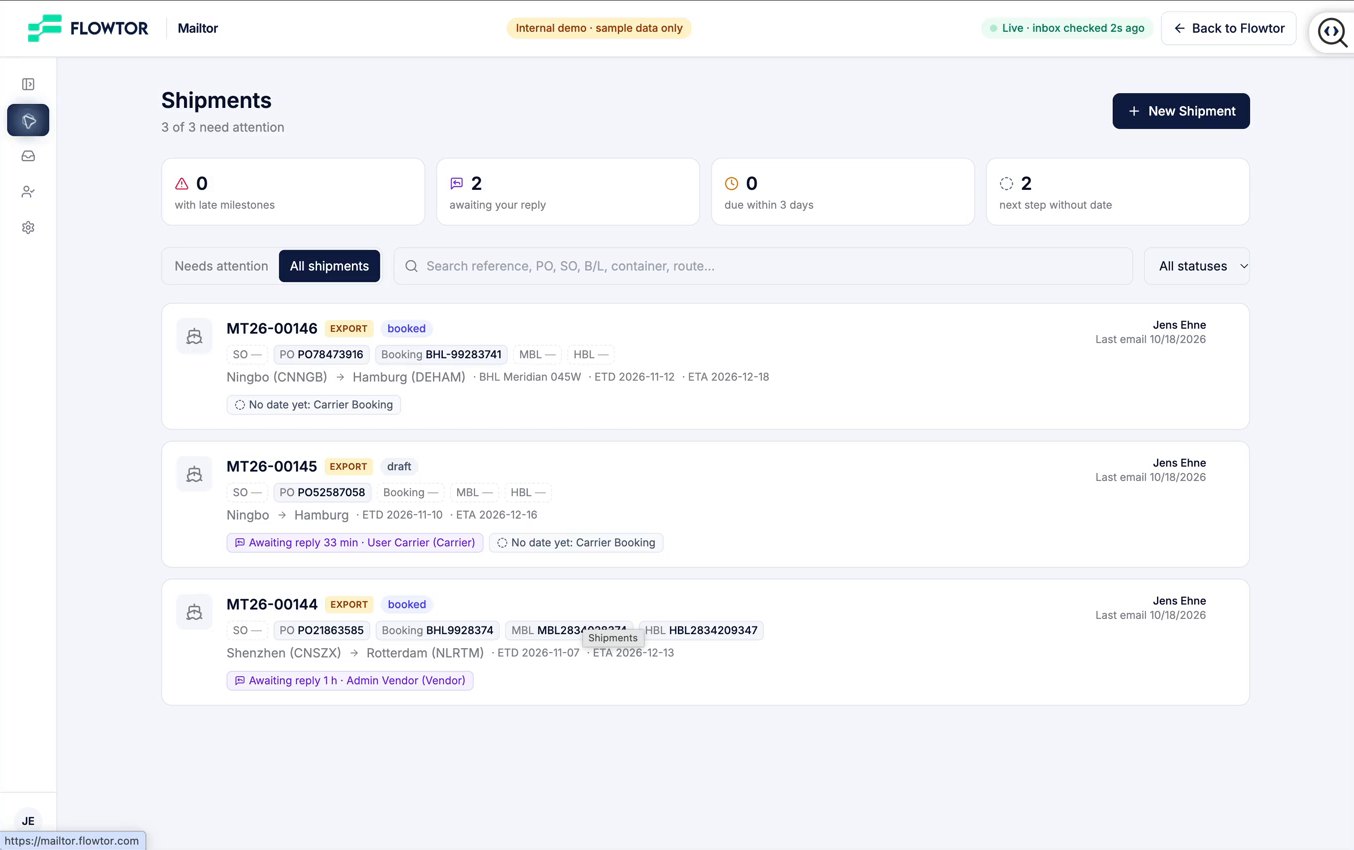Click the booked badge on MT26-00146
This screenshot has height=850, width=1354.
(407, 328)
